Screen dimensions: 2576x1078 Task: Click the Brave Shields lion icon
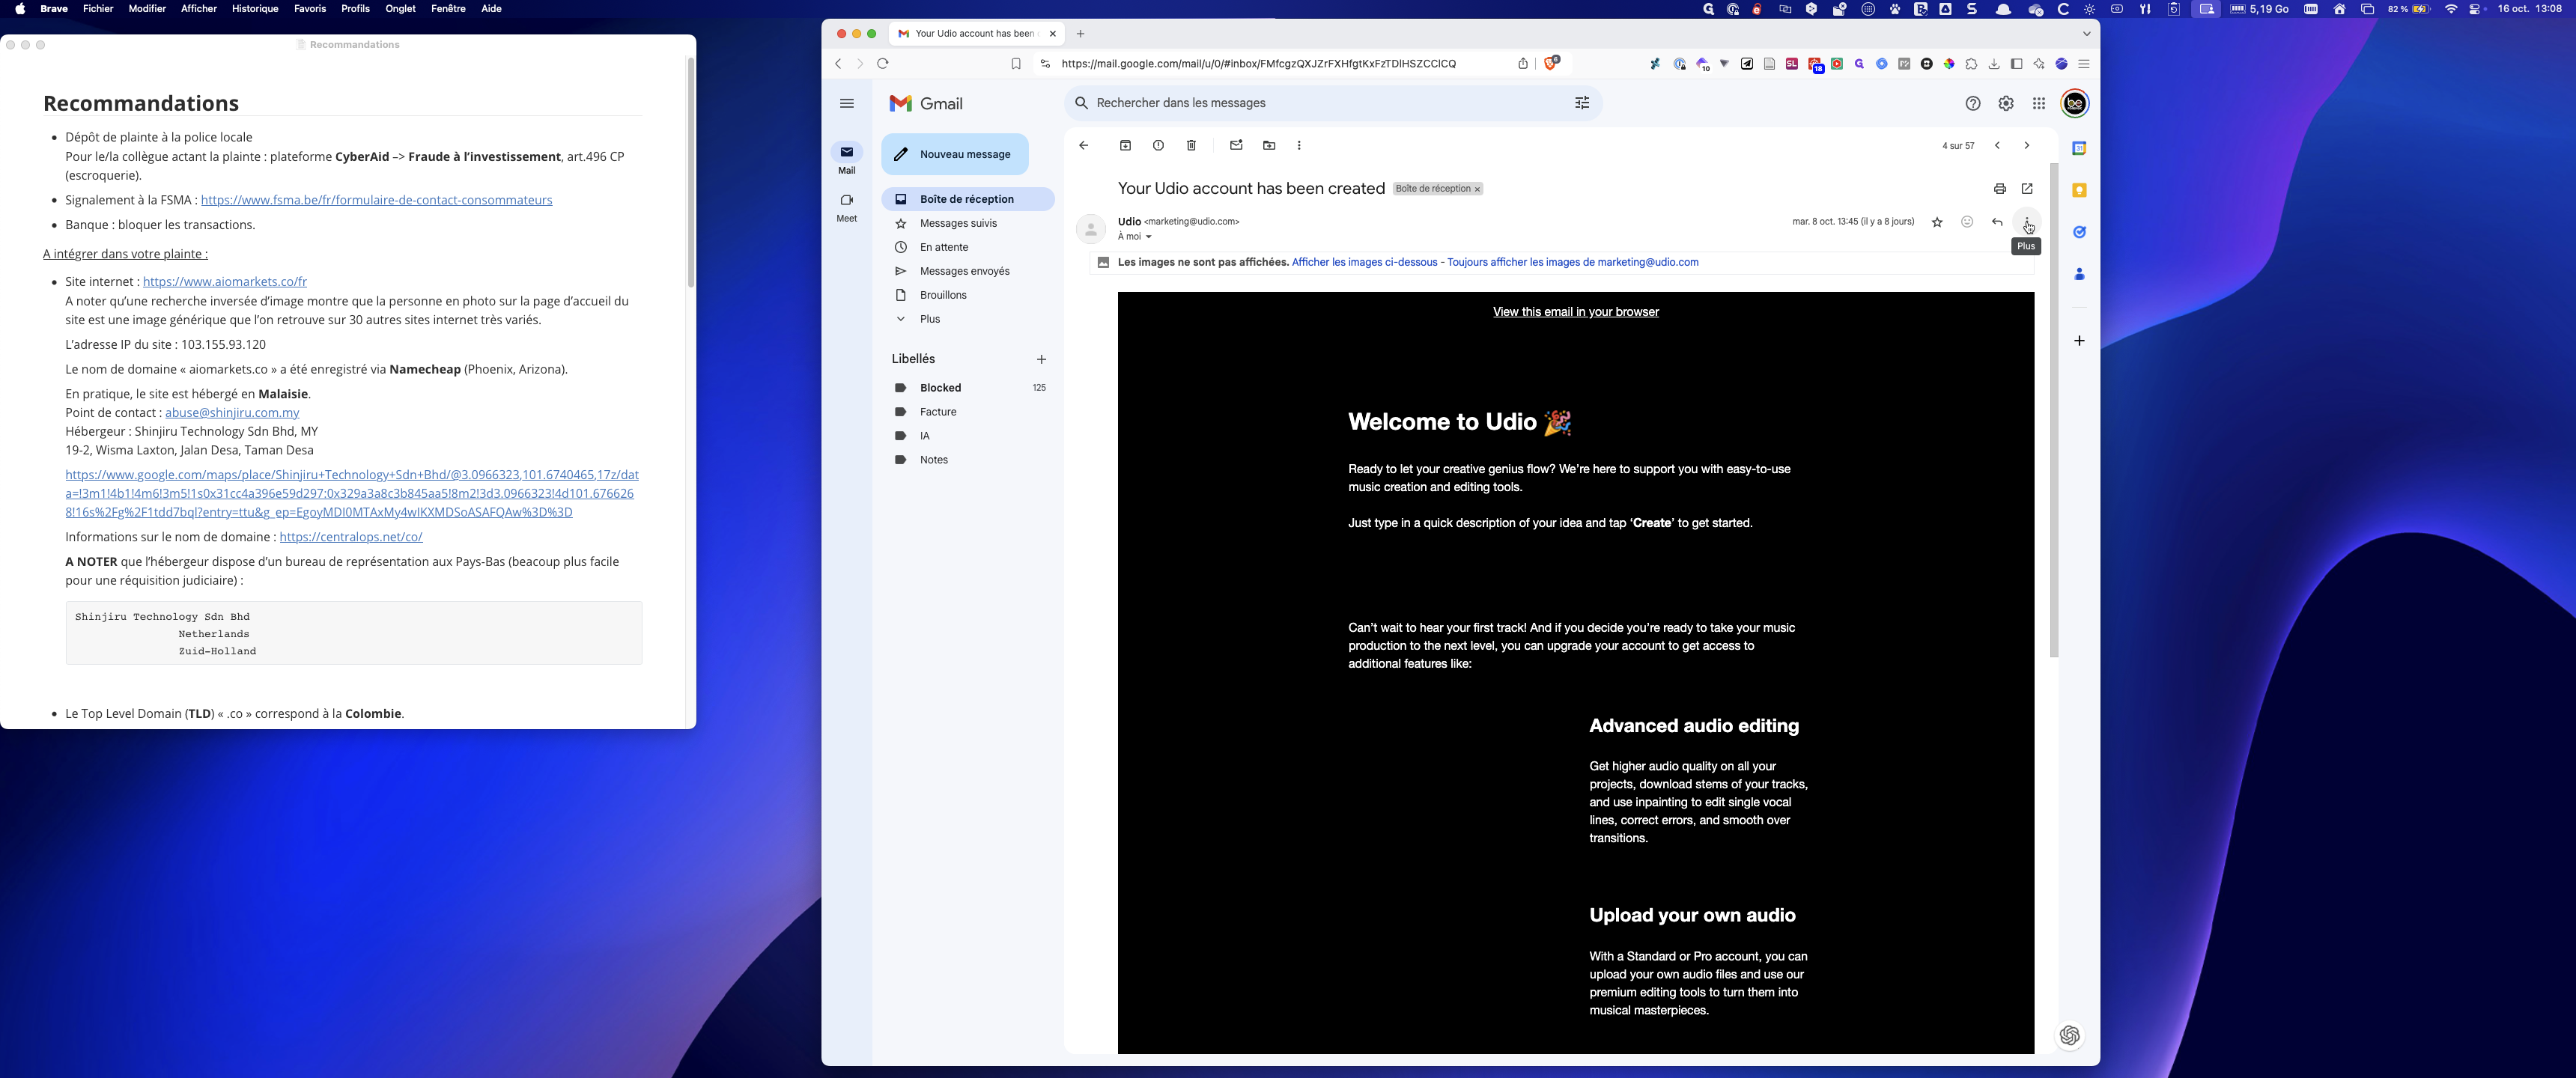pos(1551,63)
